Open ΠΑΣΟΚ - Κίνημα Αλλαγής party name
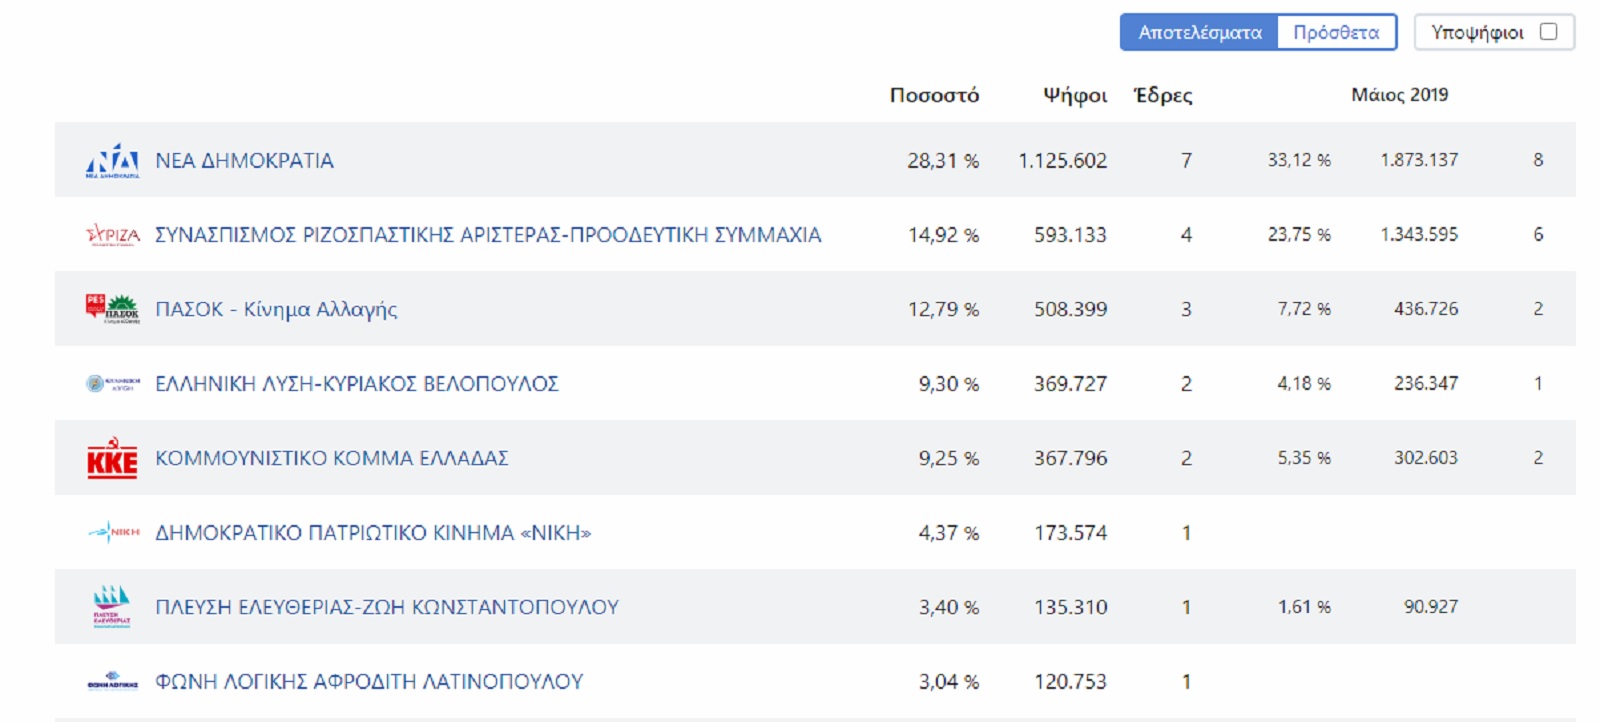The height and width of the screenshot is (722, 1600). [x=276, y=309]
